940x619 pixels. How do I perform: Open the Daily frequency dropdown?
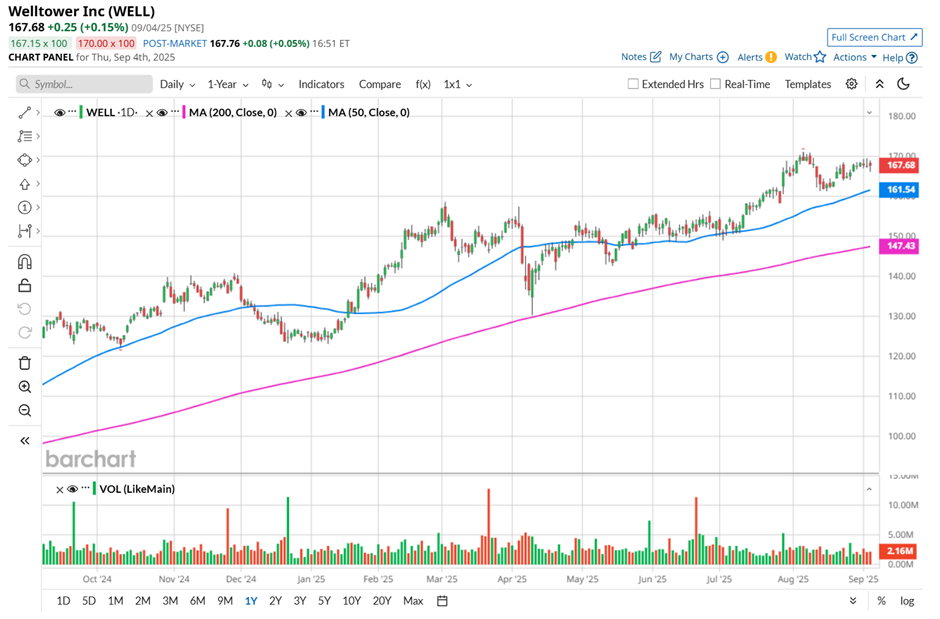pos(177,84)
